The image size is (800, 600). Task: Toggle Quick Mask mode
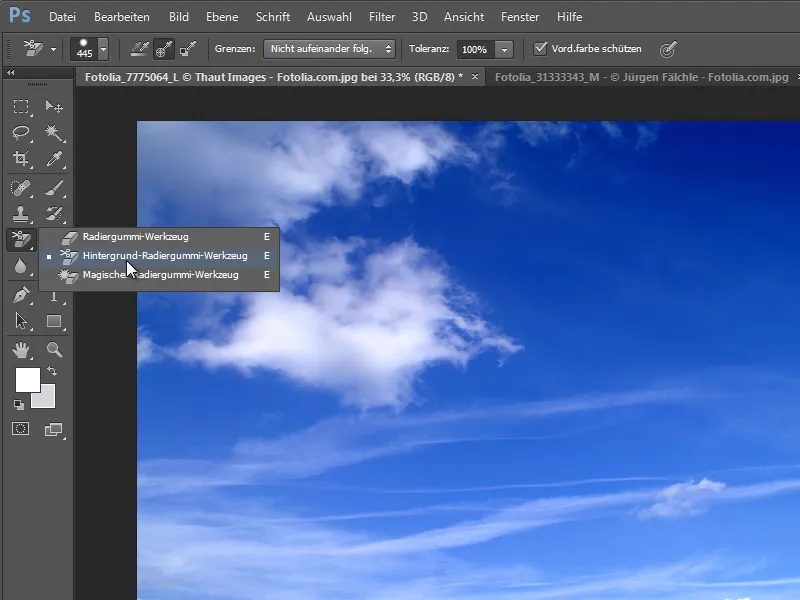coord(21,429)
